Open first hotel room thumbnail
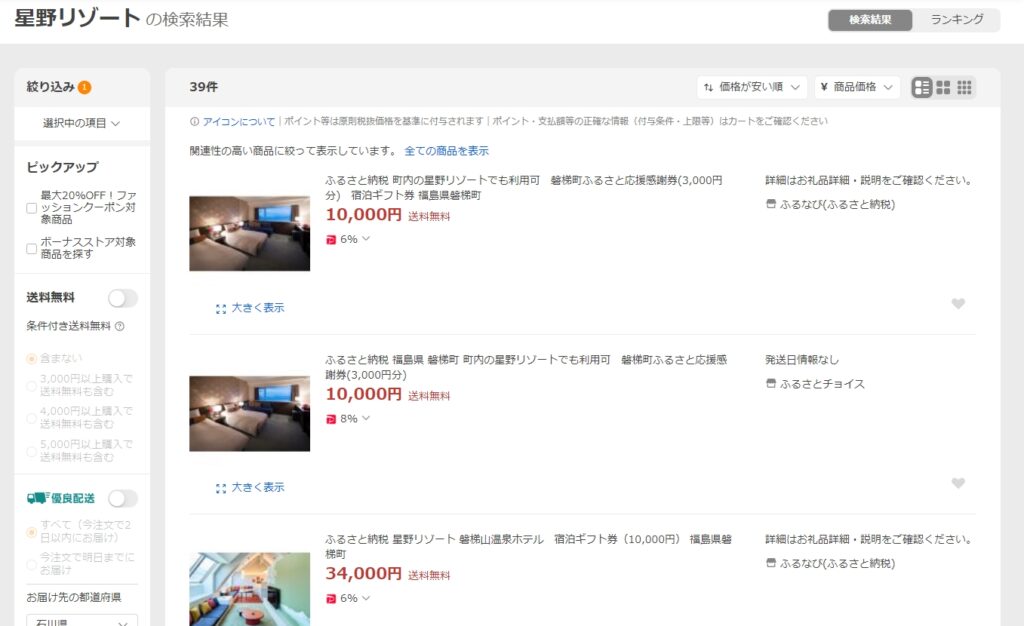Image resolution: width=1024 pixels, height=626 pixels. coord(249,234)
